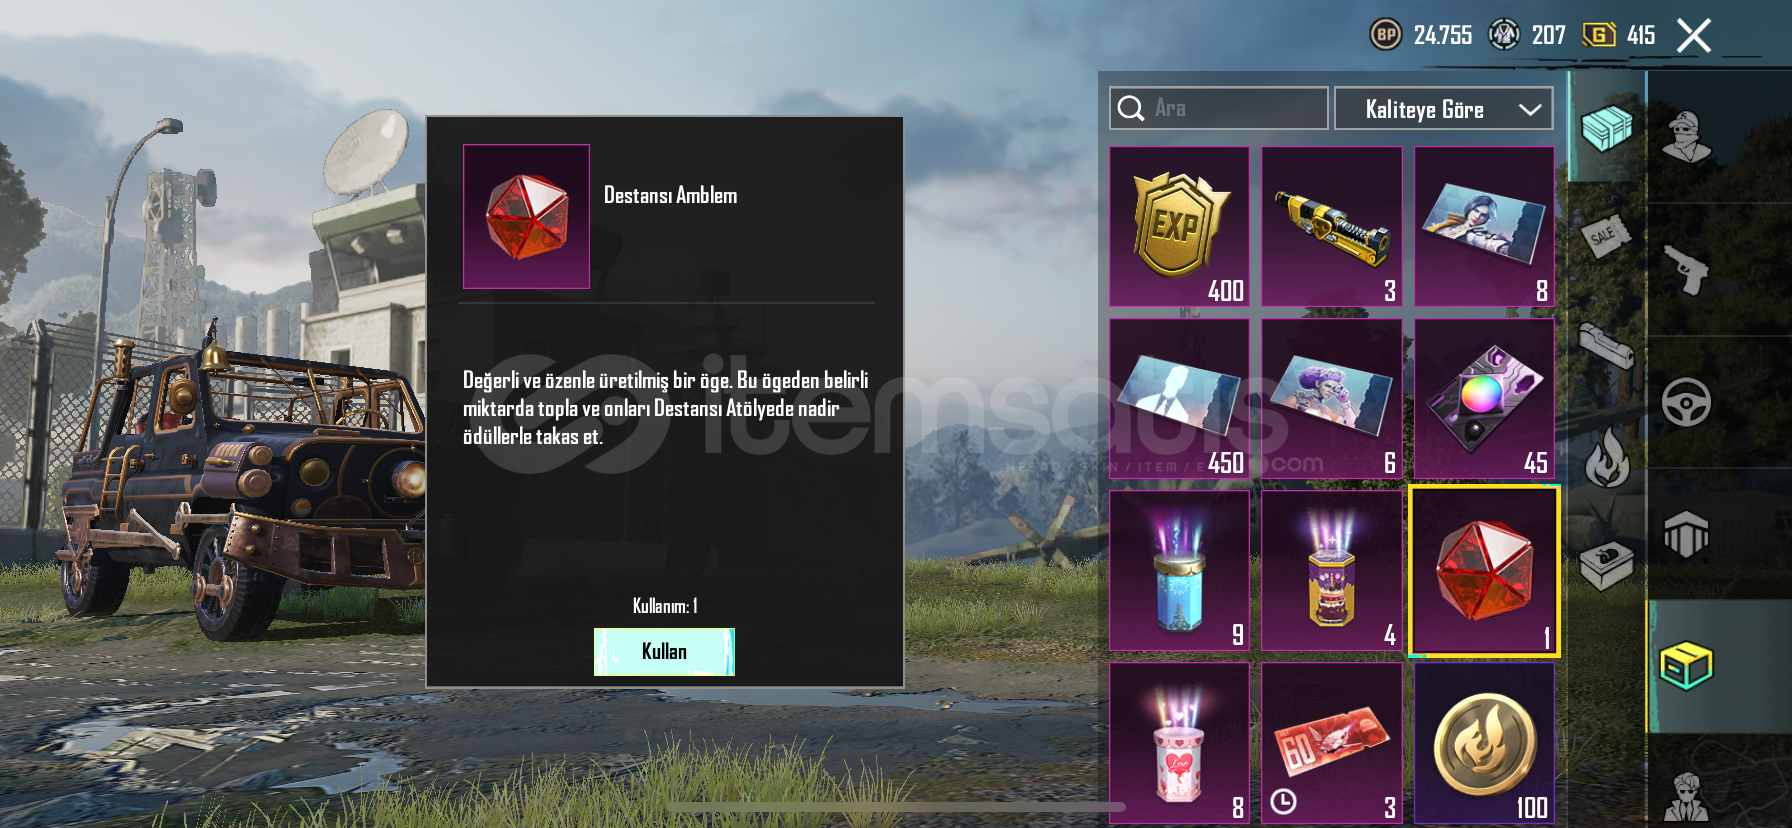
Task: Open the flame emblem category icon
Action: pos(1607,458)
